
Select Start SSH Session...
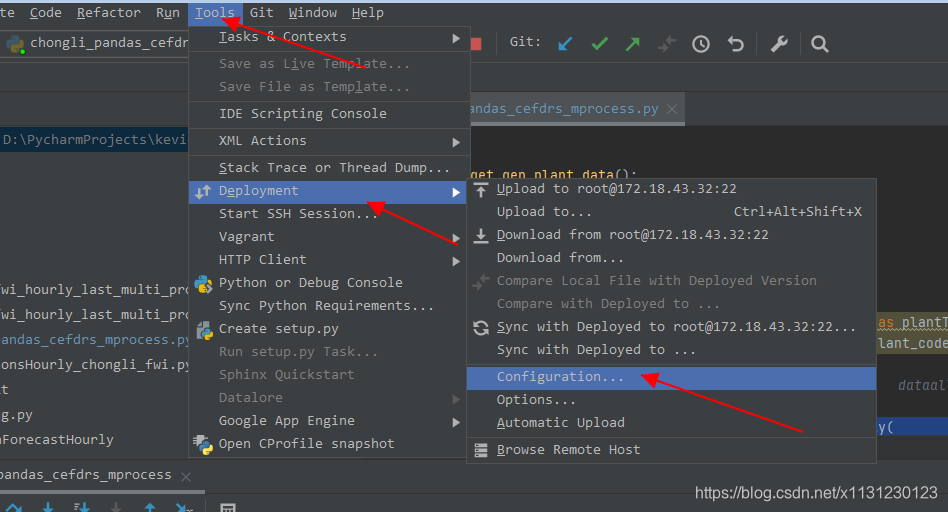[329, 214]
